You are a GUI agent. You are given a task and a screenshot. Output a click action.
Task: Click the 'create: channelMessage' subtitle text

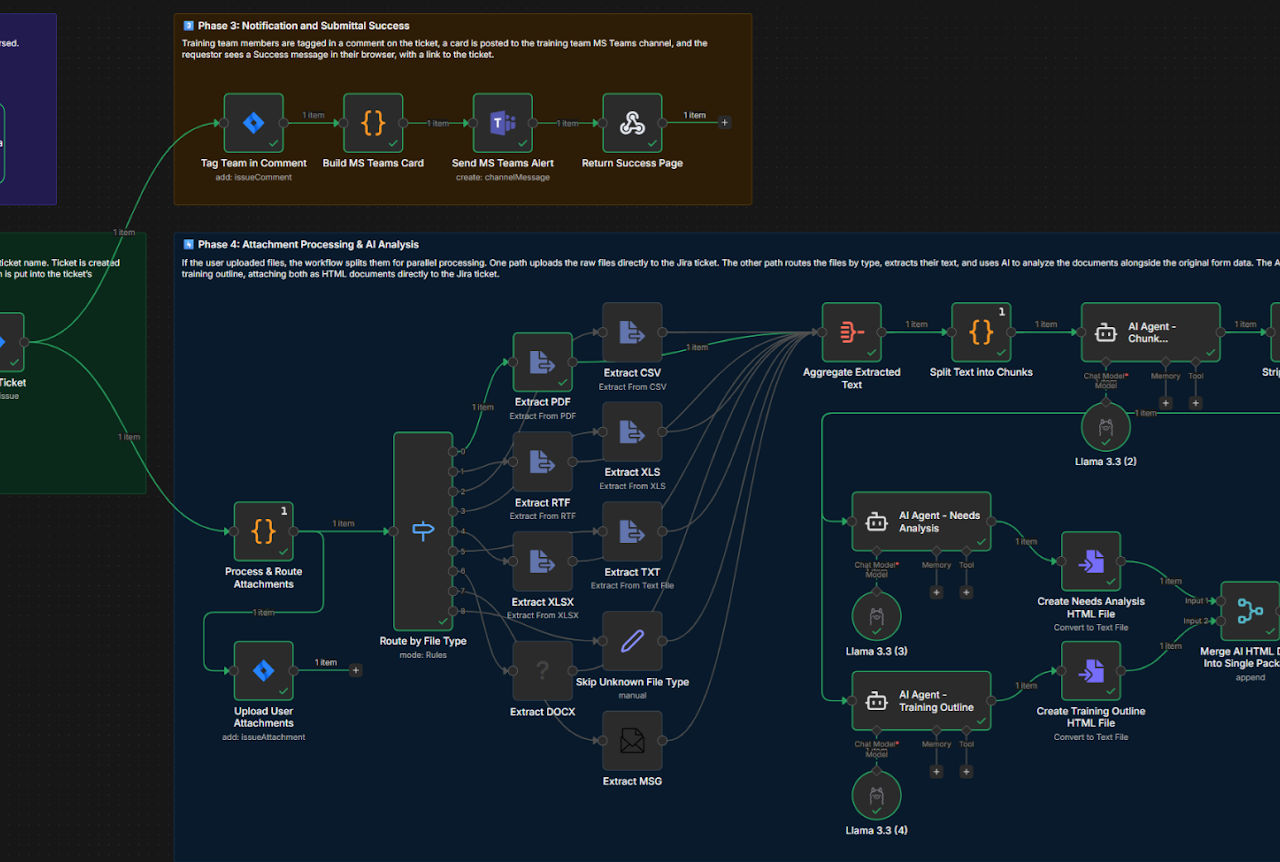502,177
